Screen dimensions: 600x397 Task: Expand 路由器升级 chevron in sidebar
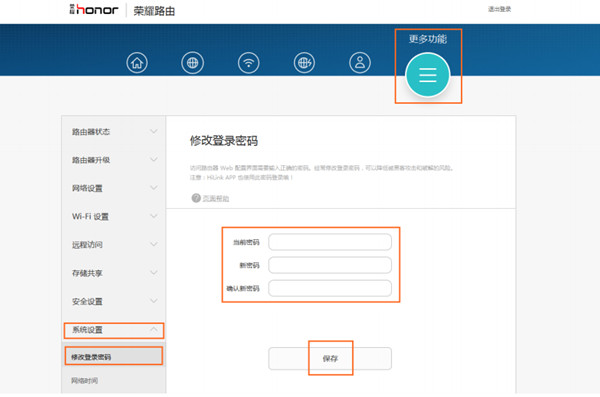tap(154, 160)
